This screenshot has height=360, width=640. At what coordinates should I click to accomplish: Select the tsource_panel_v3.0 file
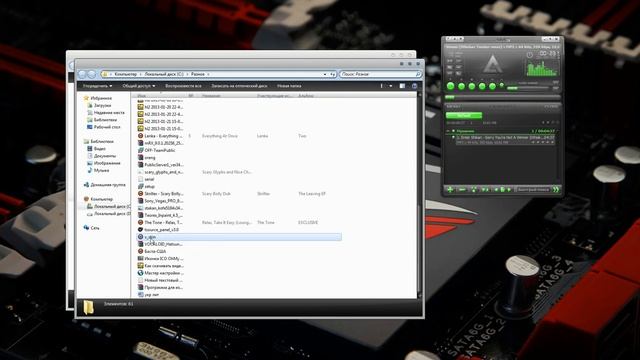[x=158, y=230]
